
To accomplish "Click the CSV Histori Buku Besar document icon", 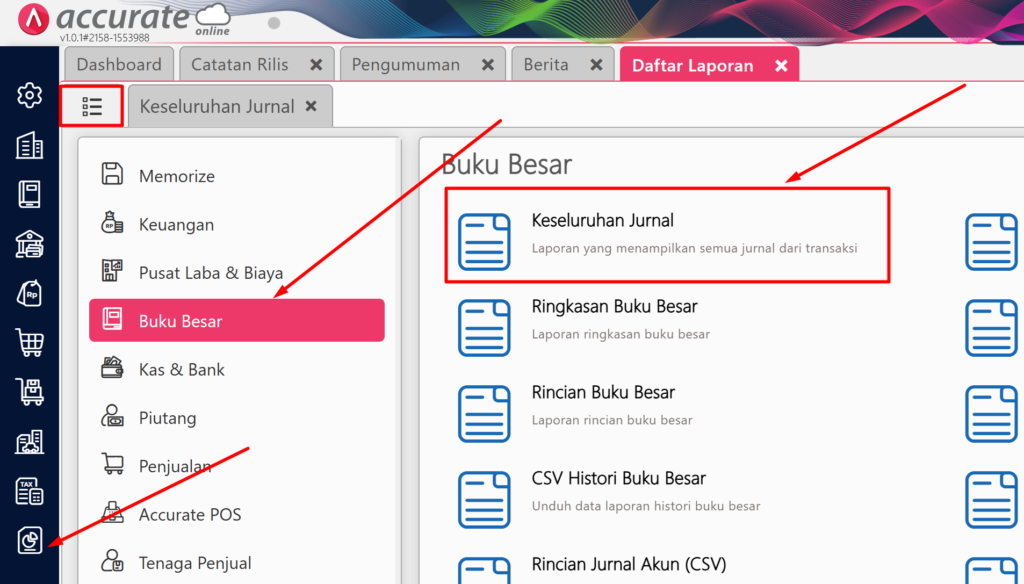I will 484,499.
